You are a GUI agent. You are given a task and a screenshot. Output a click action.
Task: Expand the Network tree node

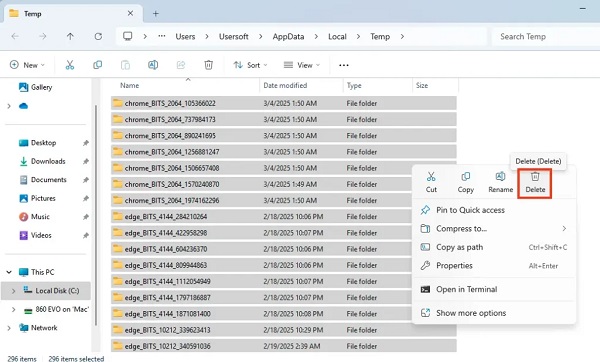click(x=9, y=328)
